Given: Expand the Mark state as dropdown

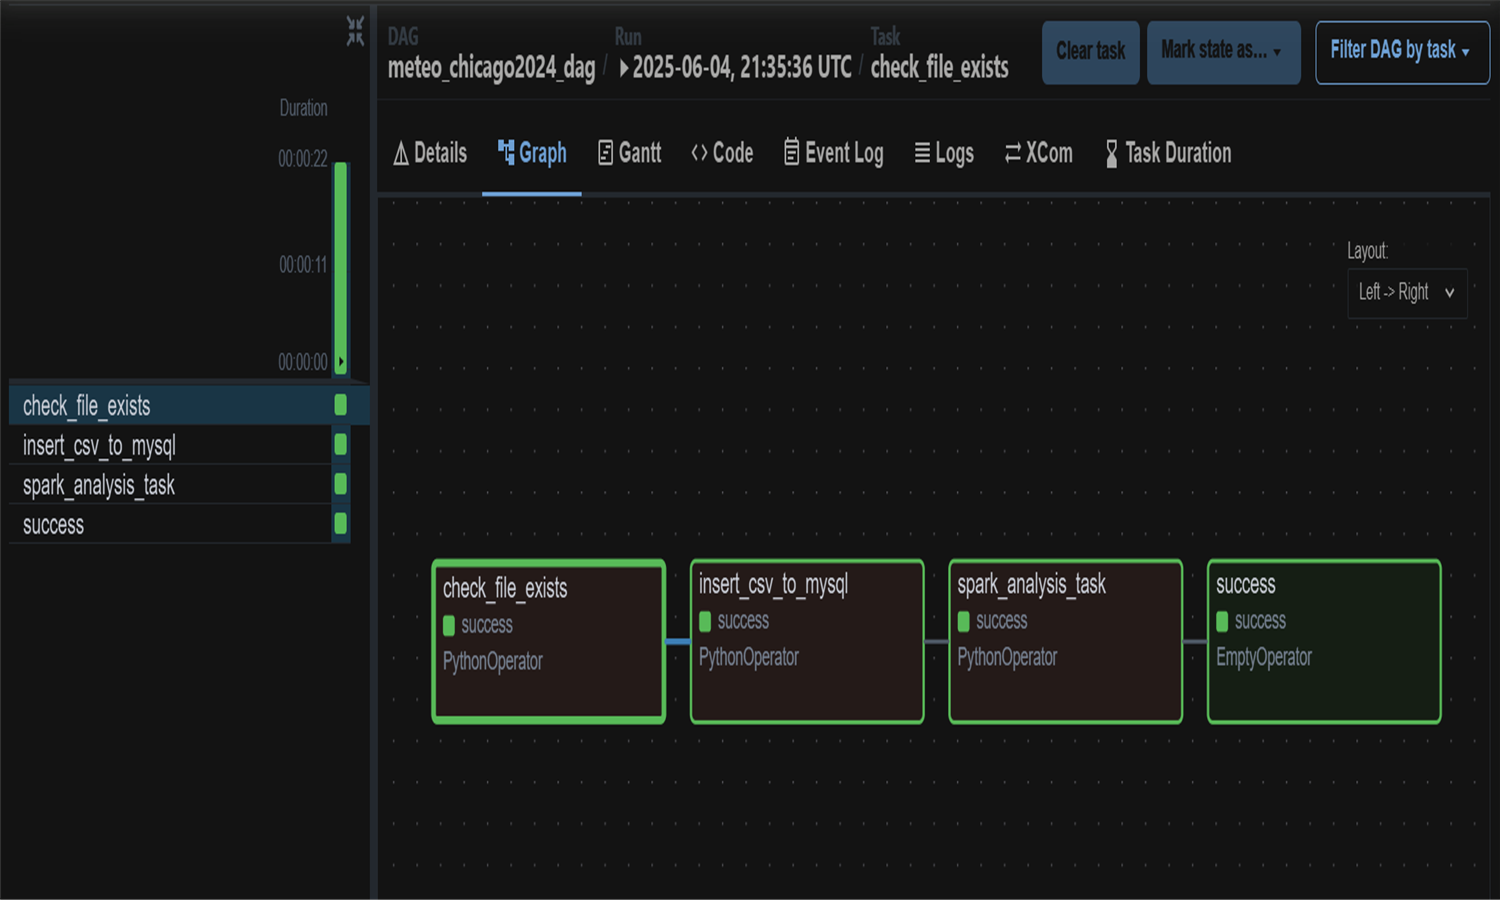Looking at the screenshot, I should pos(1222,51).
